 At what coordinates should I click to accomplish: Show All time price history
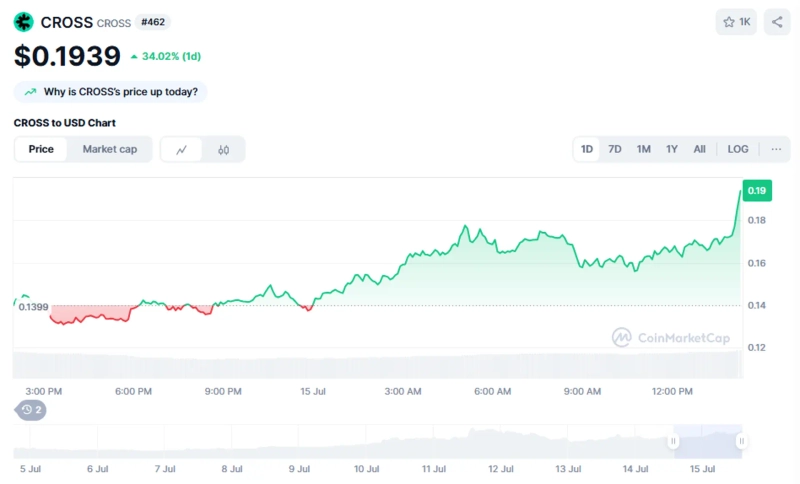click(699, 149)
